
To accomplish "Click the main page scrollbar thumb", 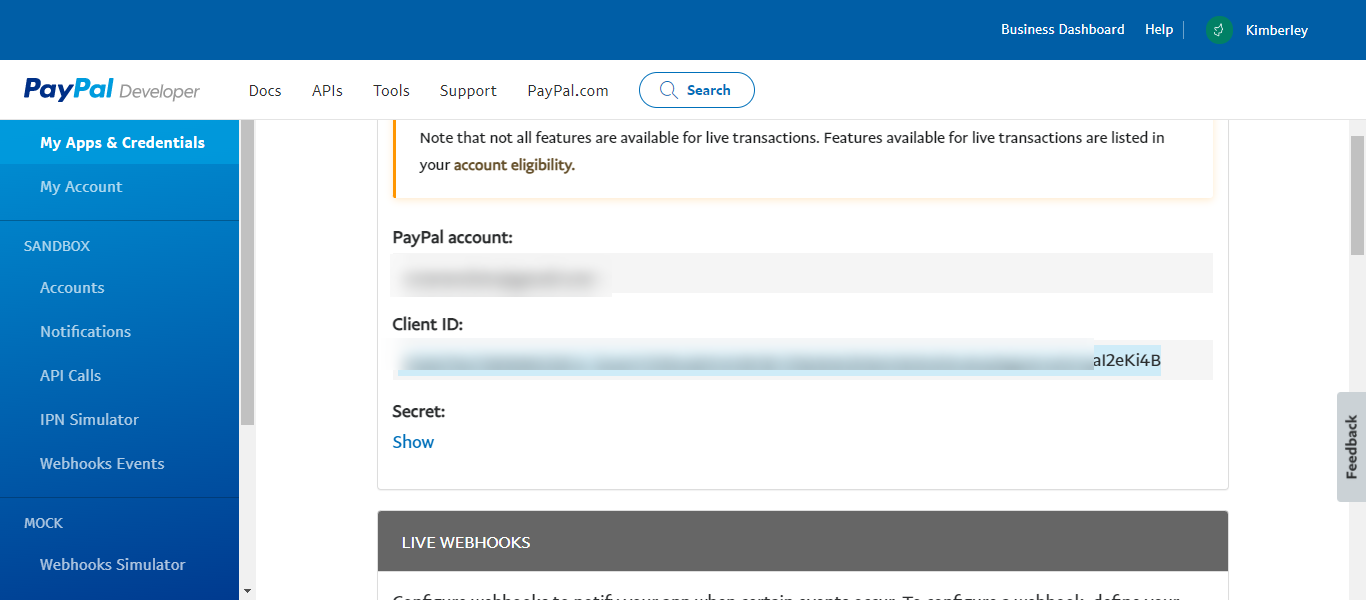I will 1357,195.
